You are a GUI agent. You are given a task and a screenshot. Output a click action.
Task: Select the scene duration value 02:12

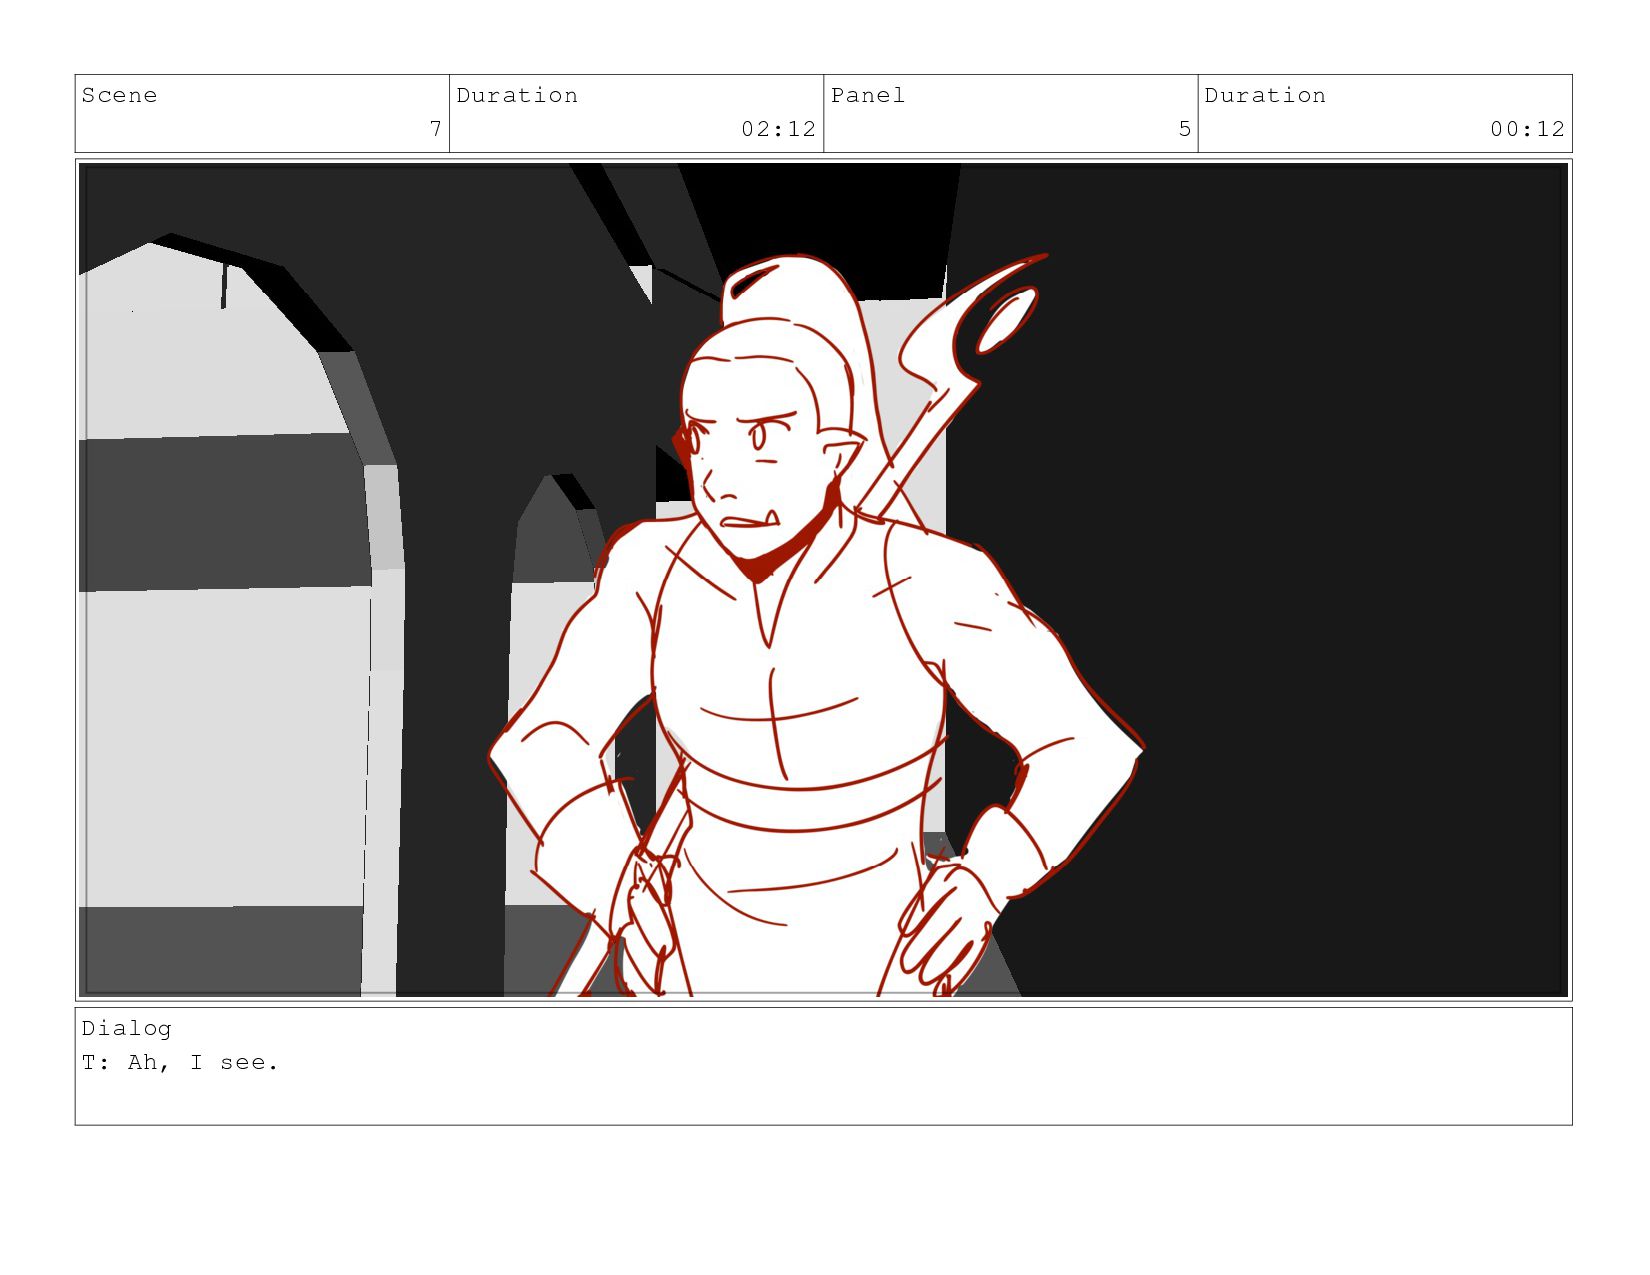(x=778, y=129)
